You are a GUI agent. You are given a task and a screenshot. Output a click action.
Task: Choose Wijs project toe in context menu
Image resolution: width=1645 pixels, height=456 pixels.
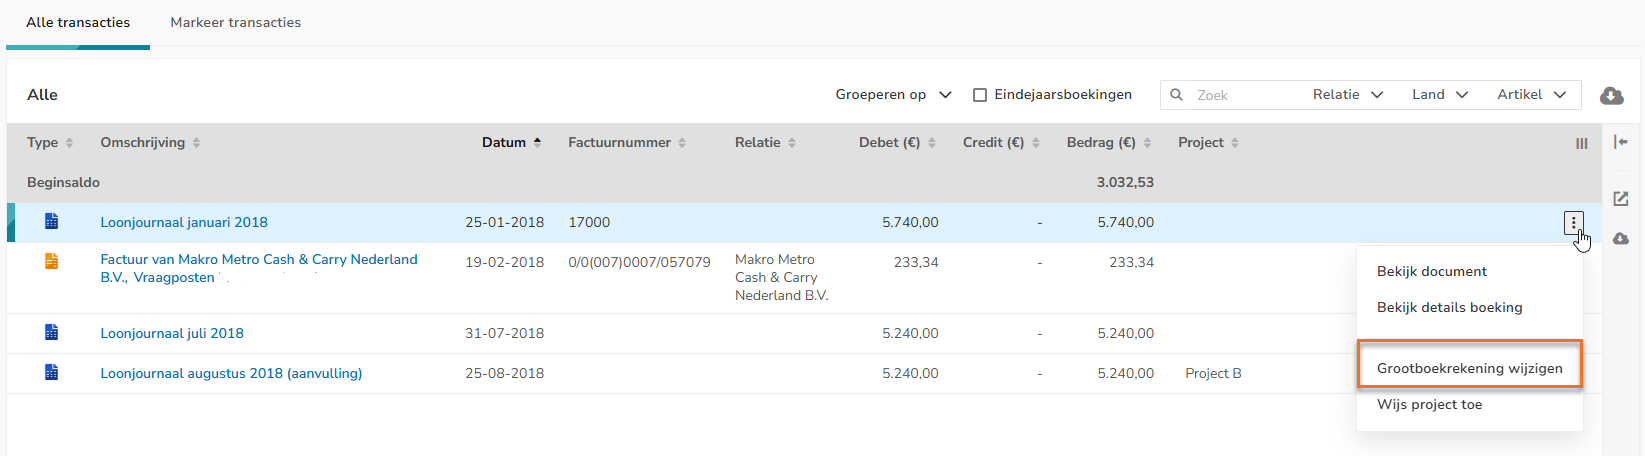pos(1429,404)
